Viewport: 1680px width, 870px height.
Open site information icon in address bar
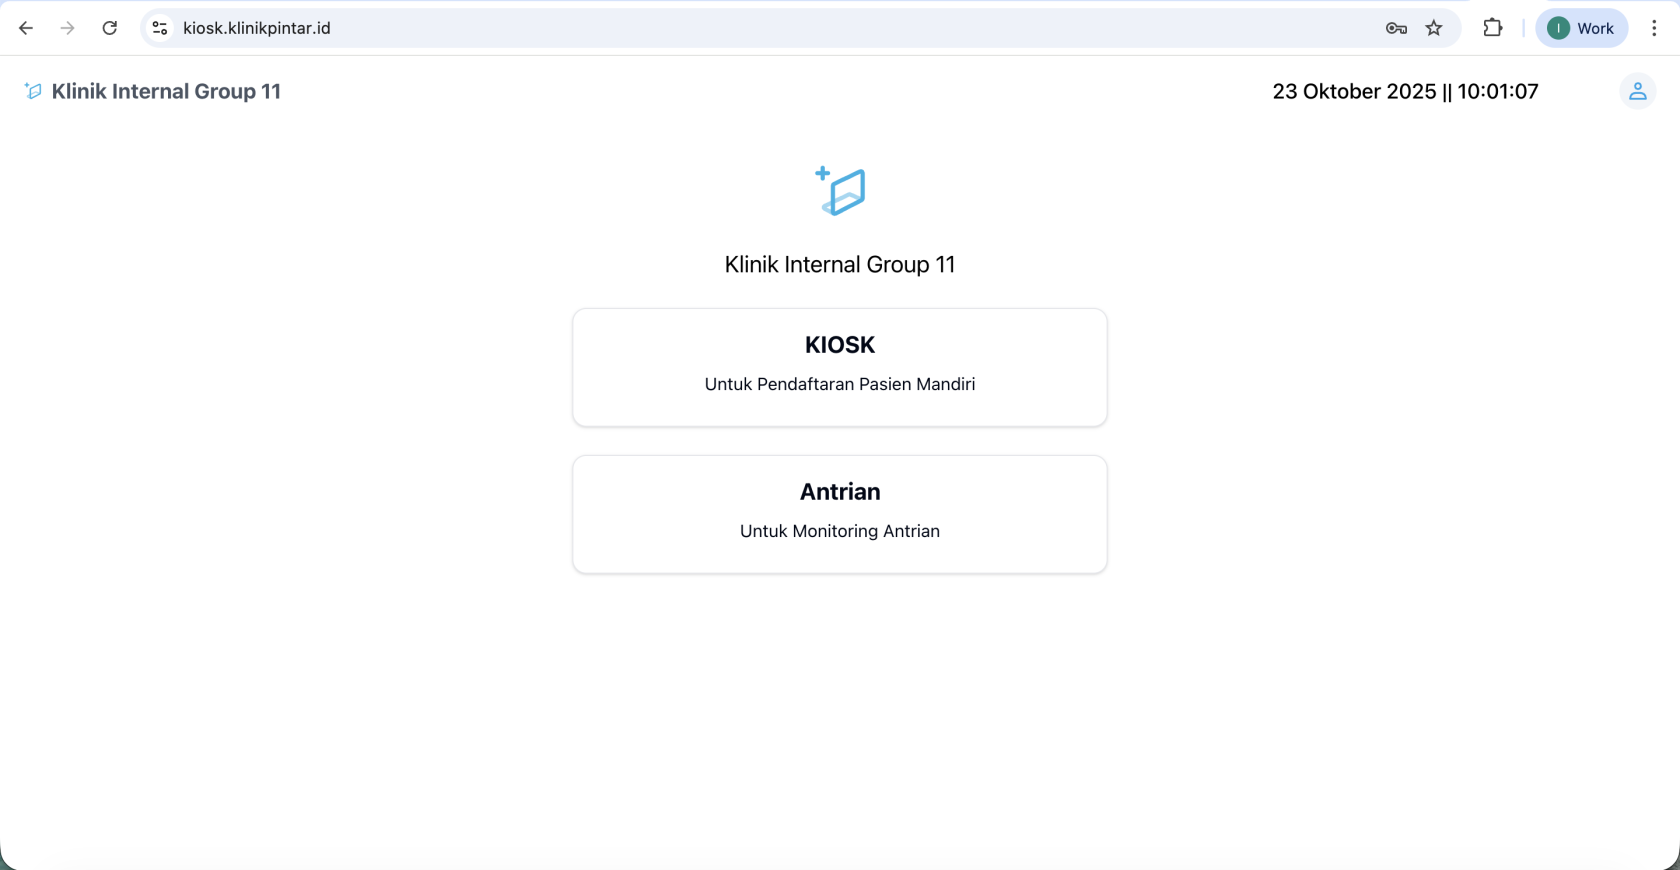(160, 28)
